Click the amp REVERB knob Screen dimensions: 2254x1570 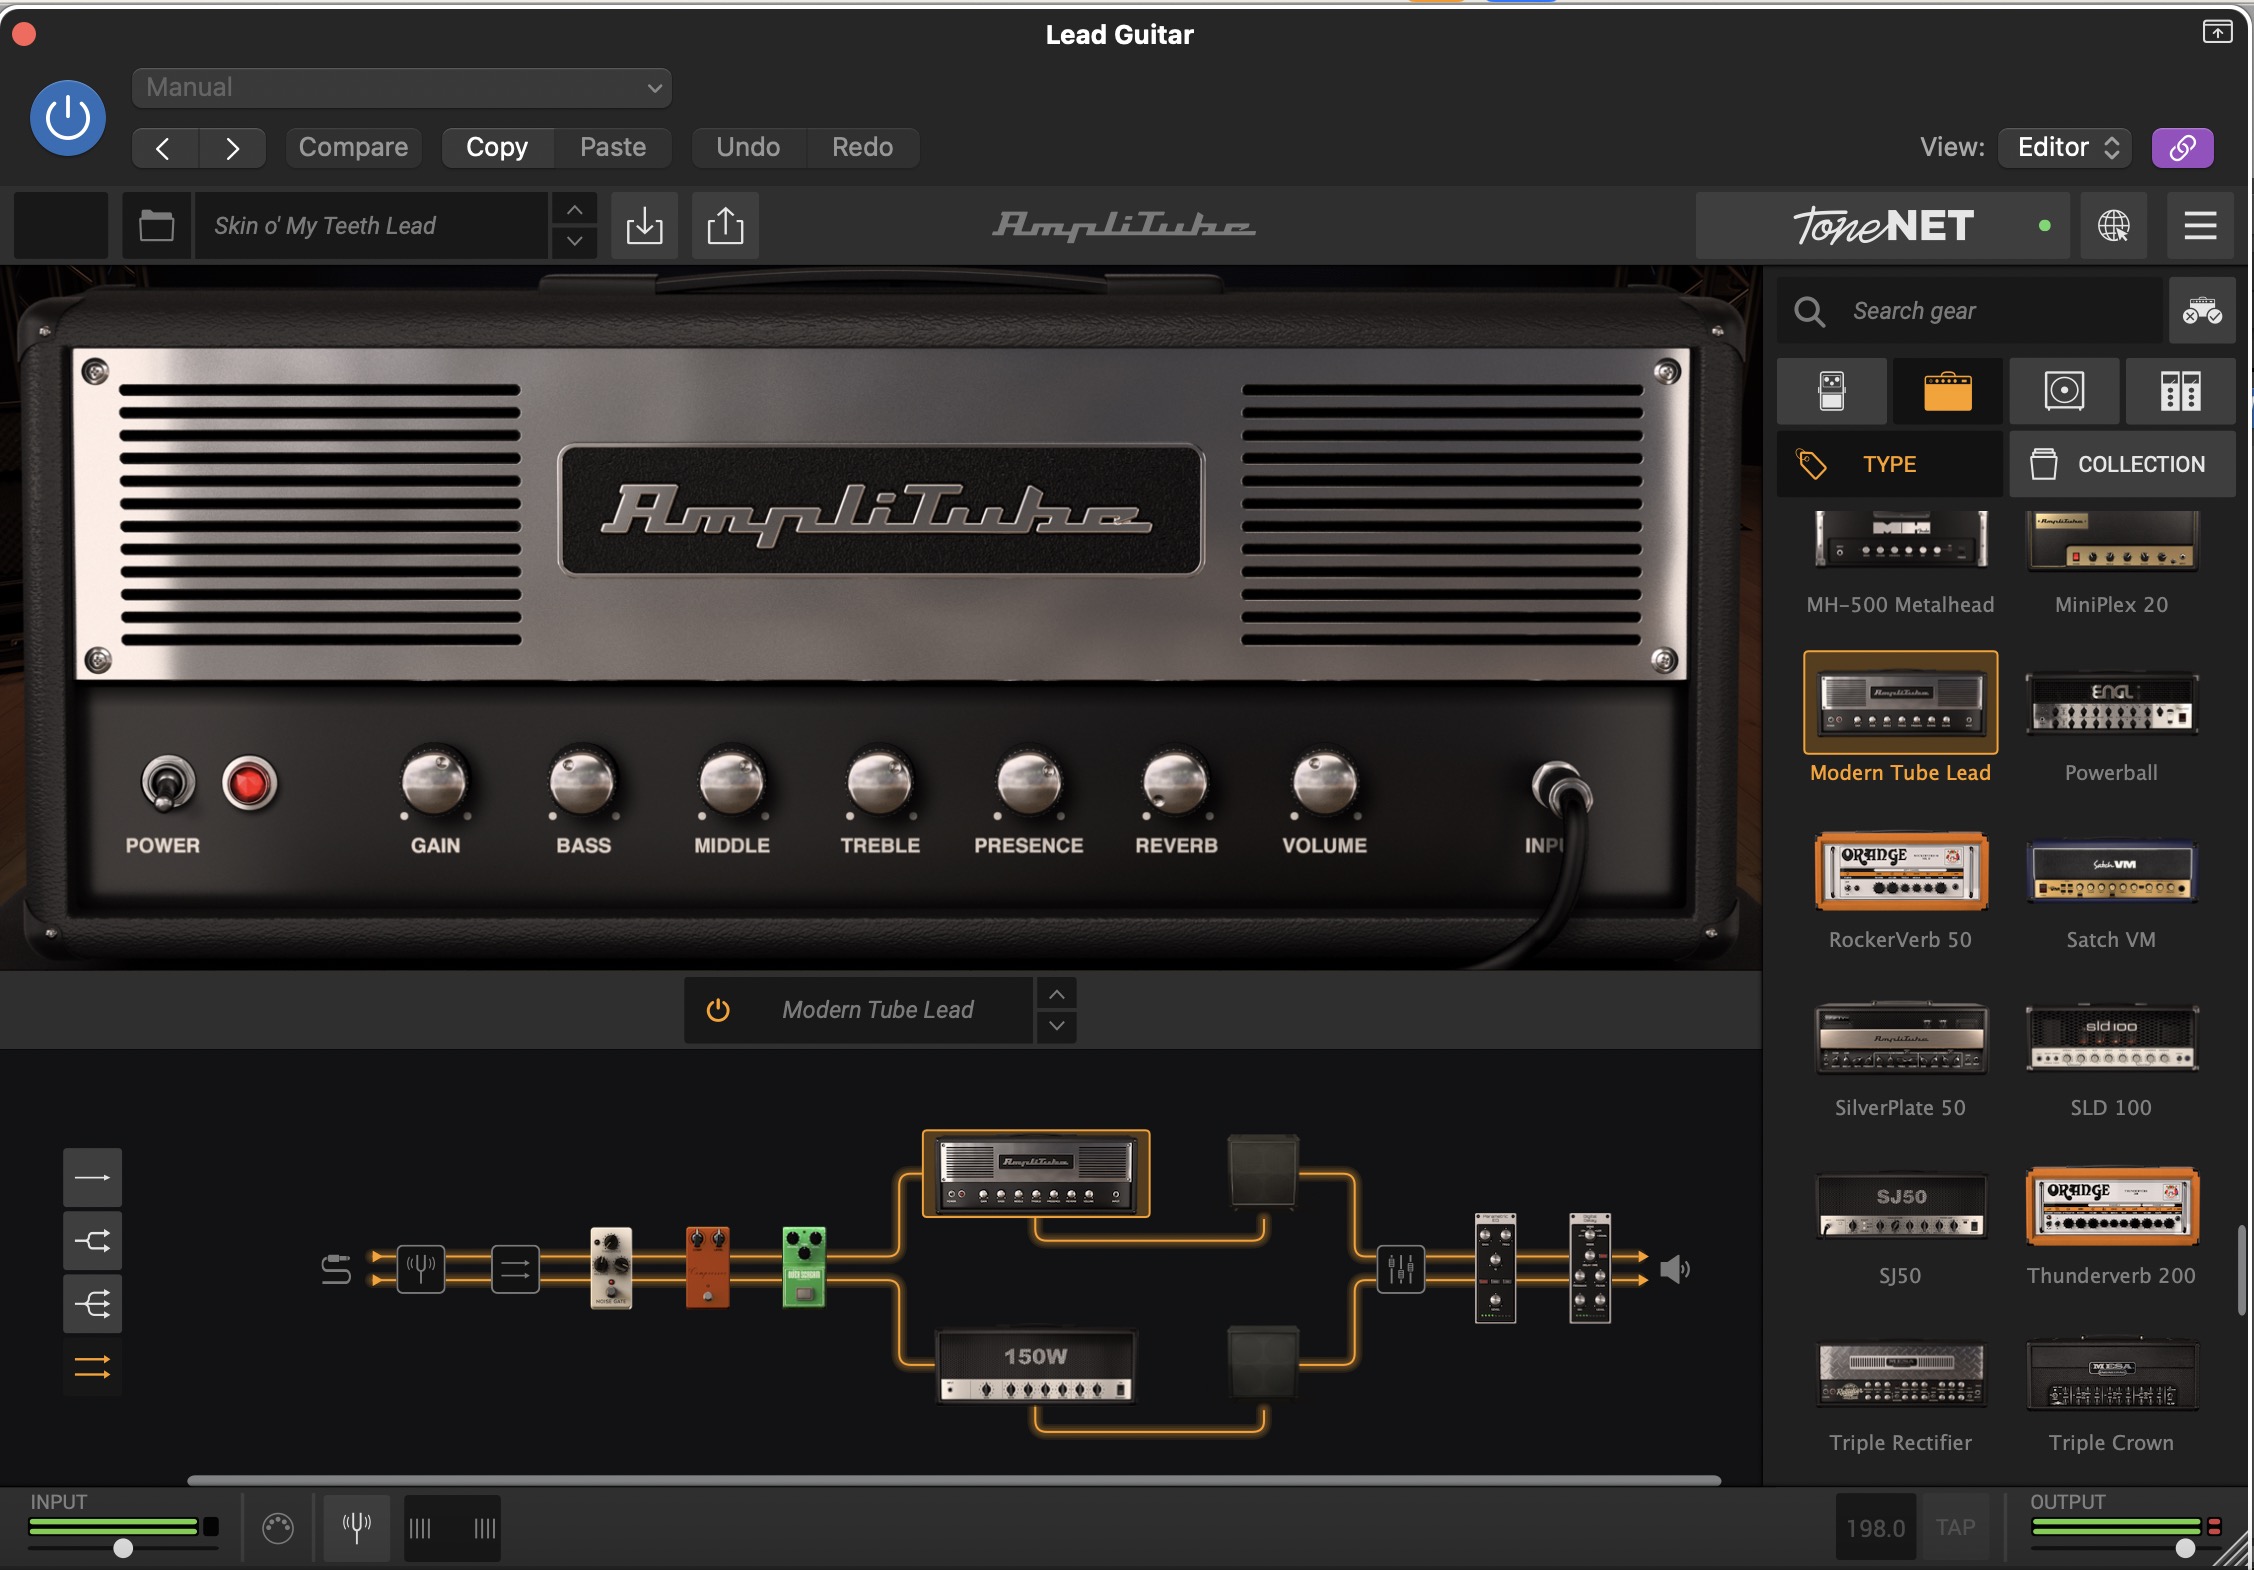point(1176,783)
